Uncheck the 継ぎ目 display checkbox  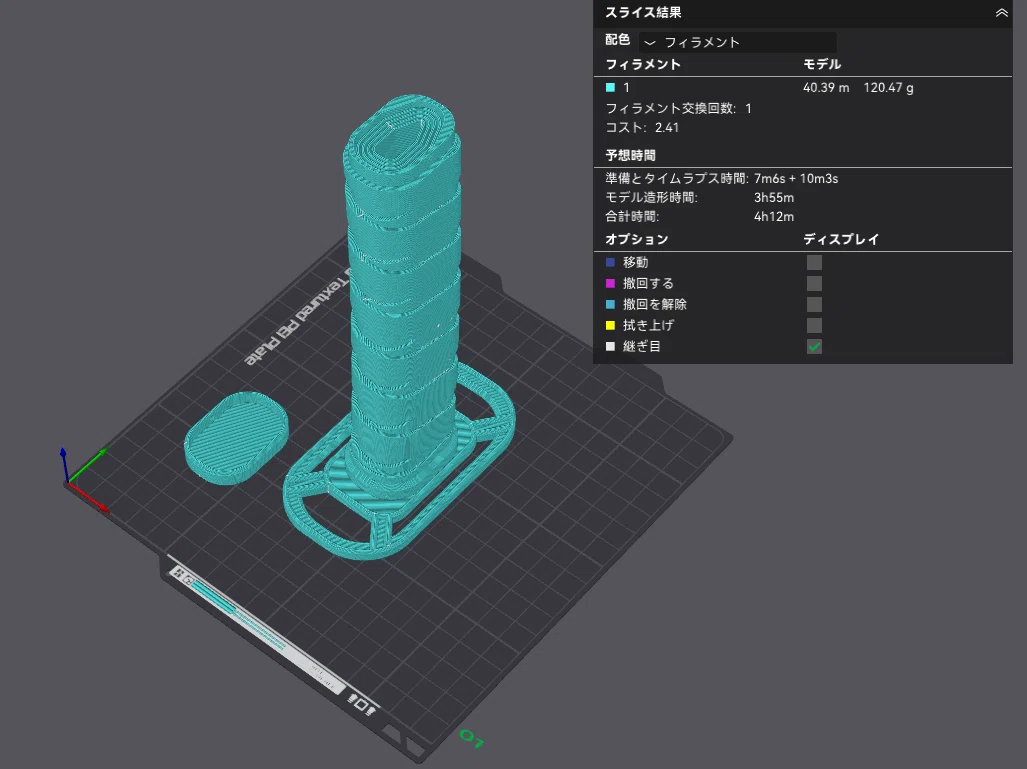point(814,347)
